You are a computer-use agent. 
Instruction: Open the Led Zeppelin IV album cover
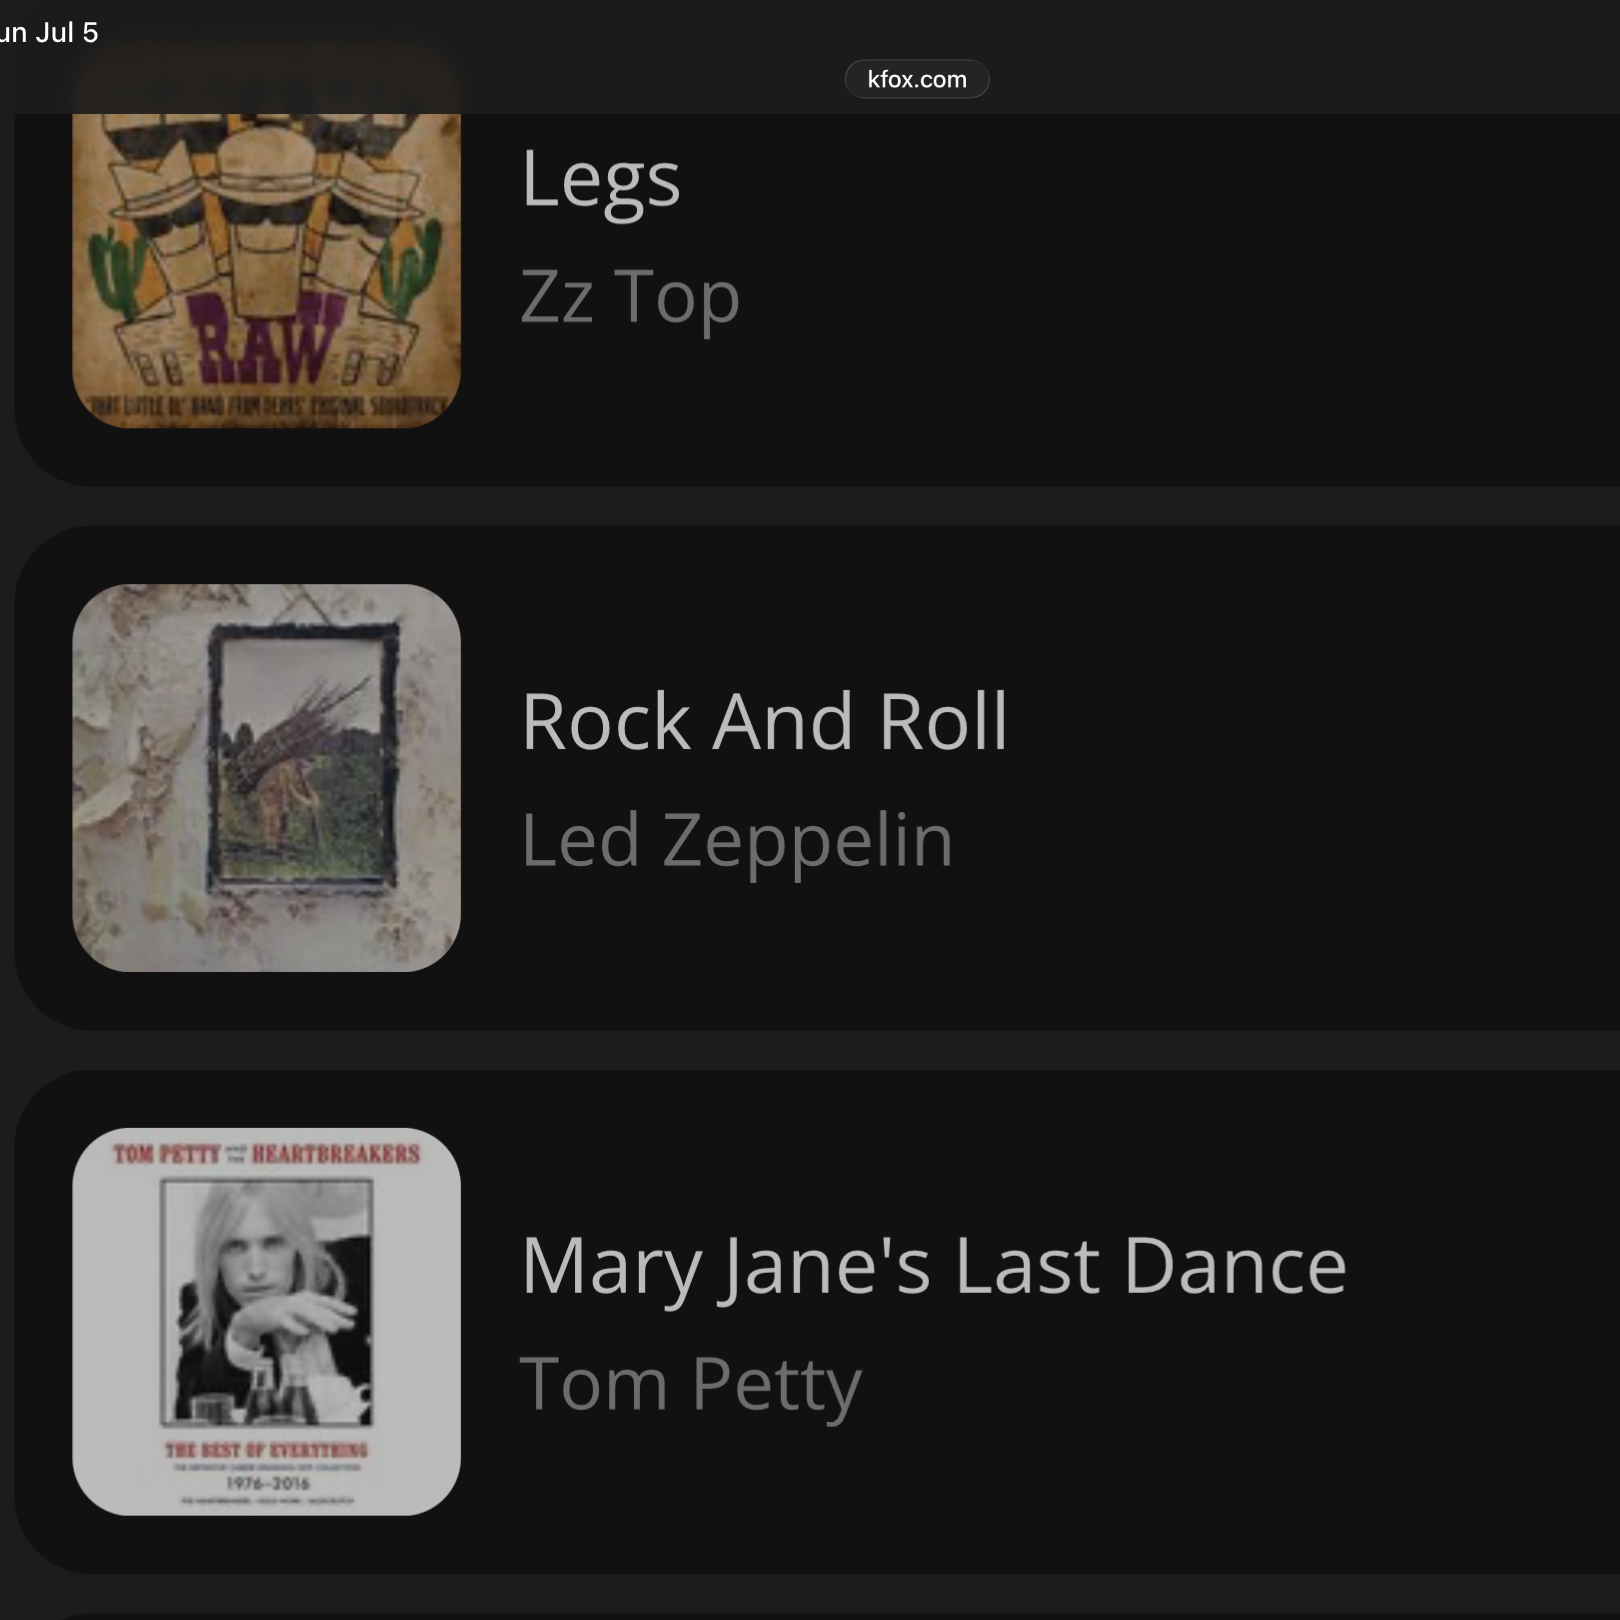point(266,777)
